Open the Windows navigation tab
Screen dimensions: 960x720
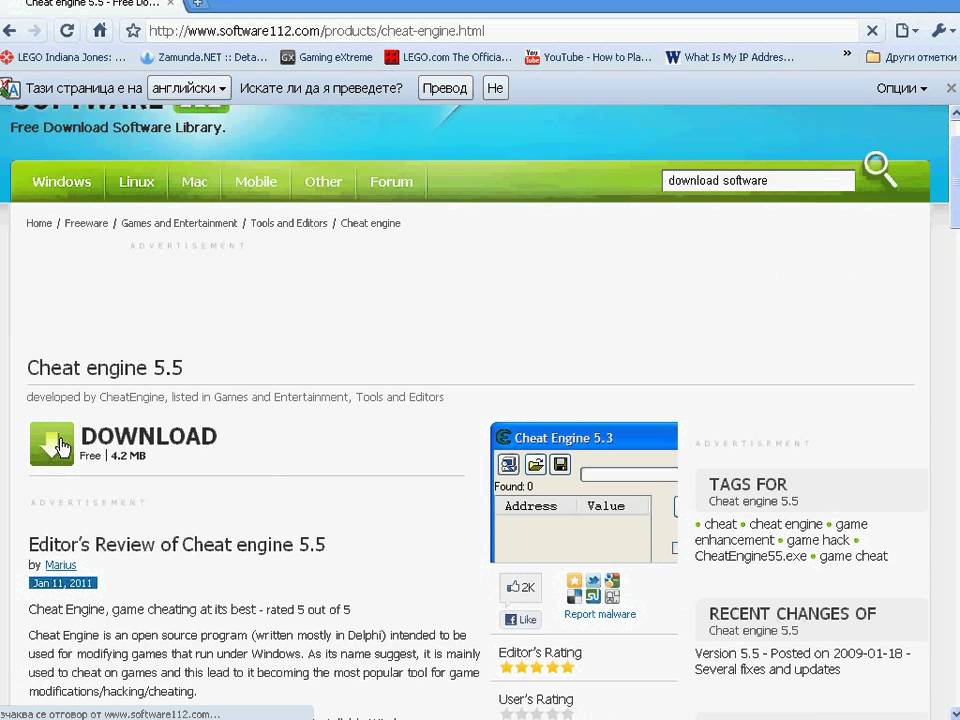point(61,182)
